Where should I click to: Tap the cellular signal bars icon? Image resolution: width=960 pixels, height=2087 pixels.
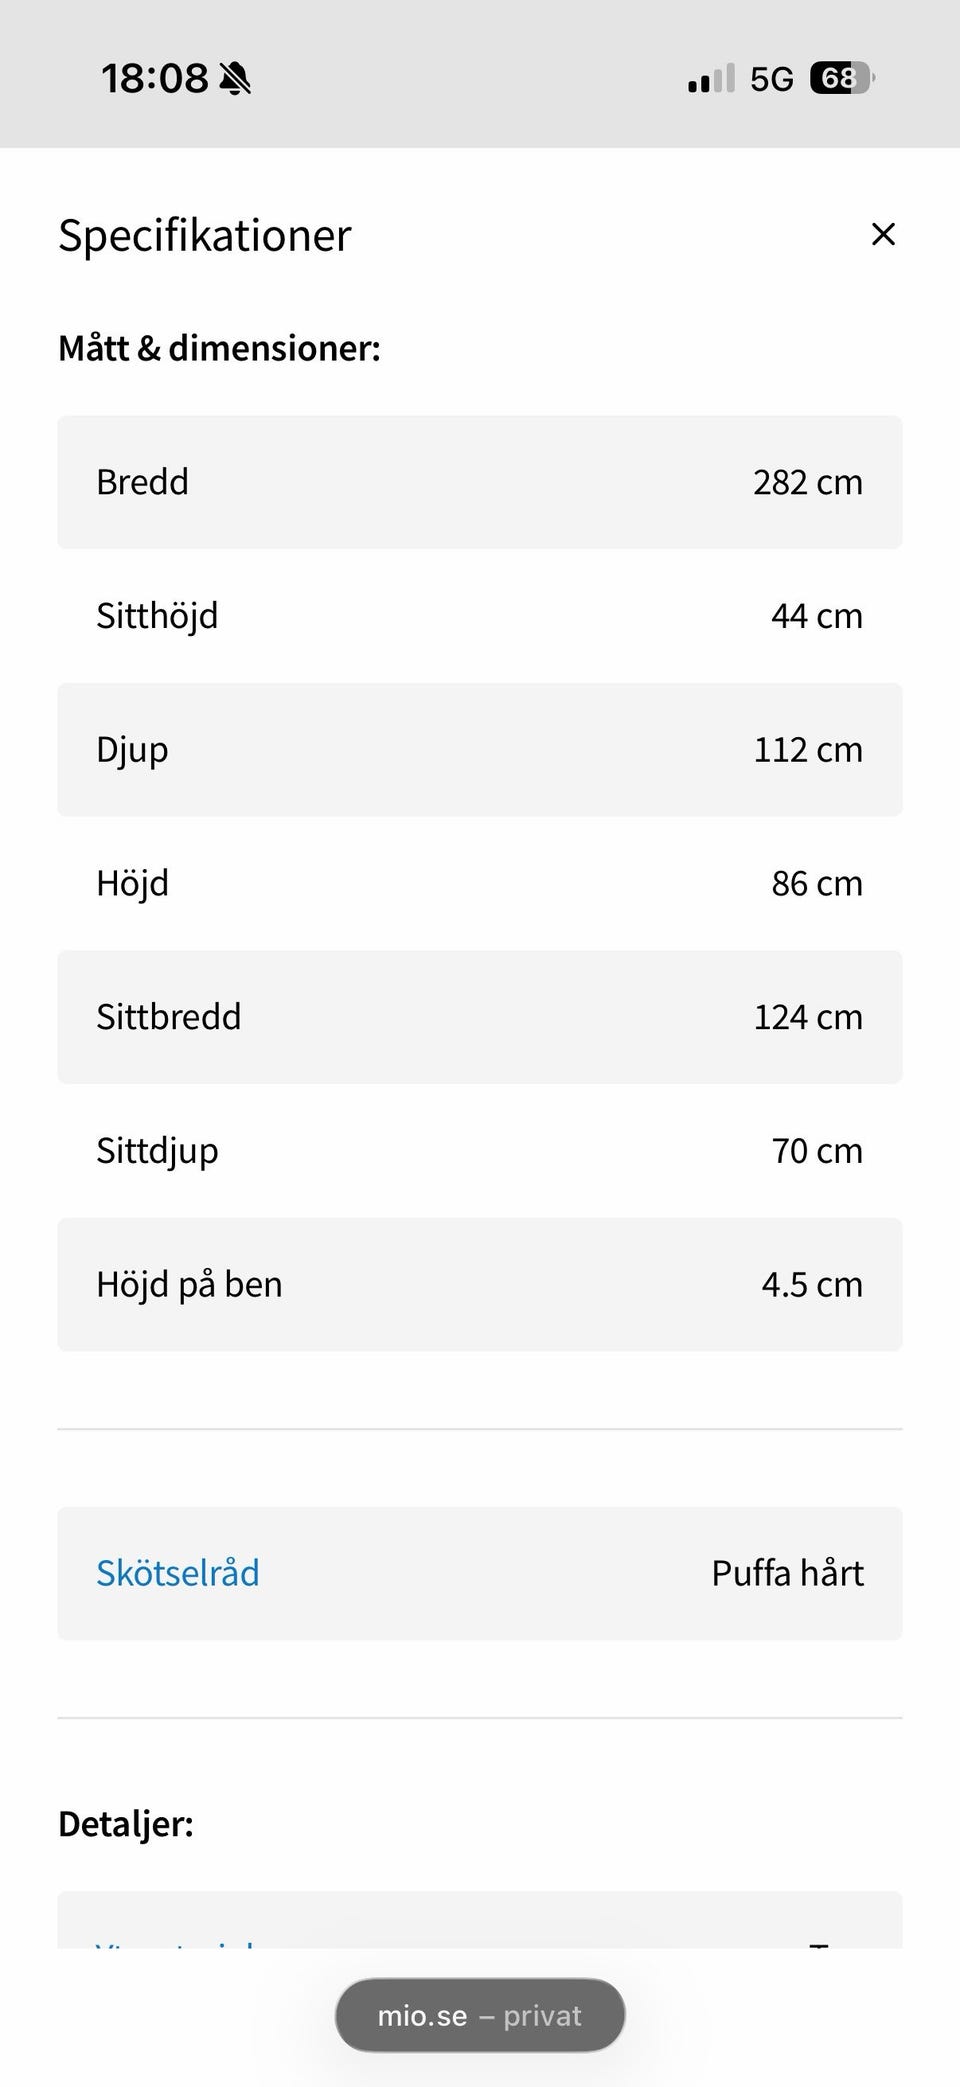point(711,79)
